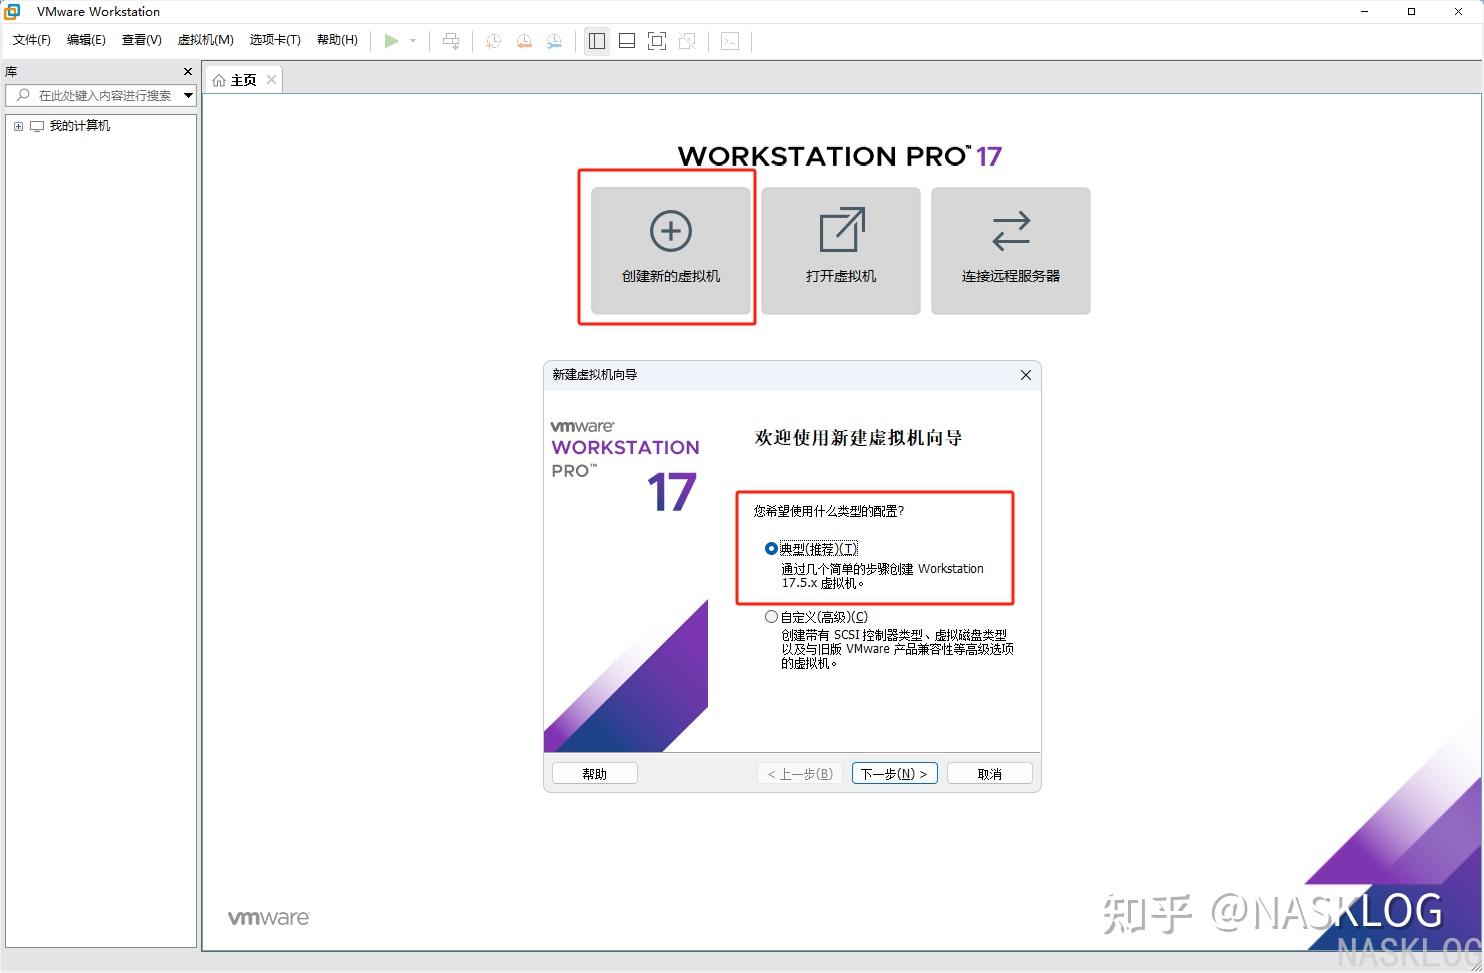
Task: Toggle full screen mode
Action: click(657, 41)
